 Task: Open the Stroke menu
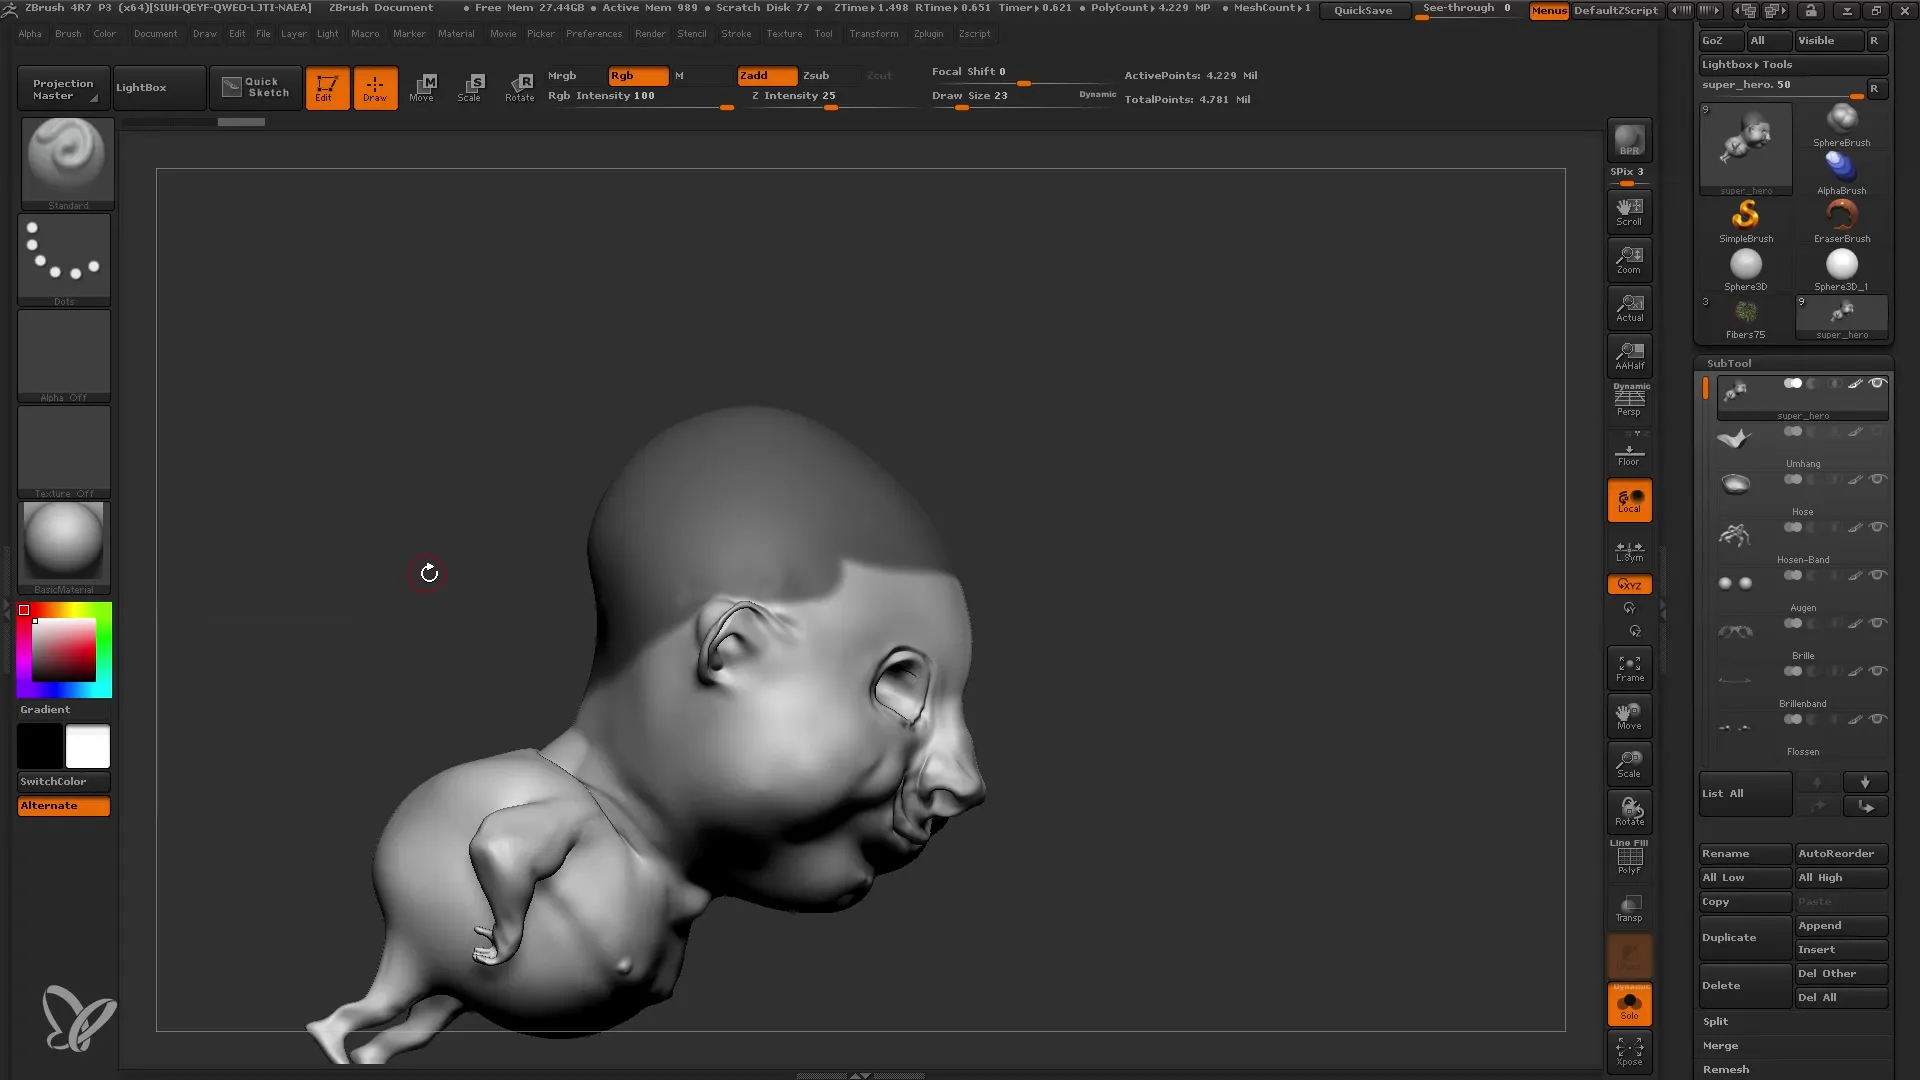point(736,34)
